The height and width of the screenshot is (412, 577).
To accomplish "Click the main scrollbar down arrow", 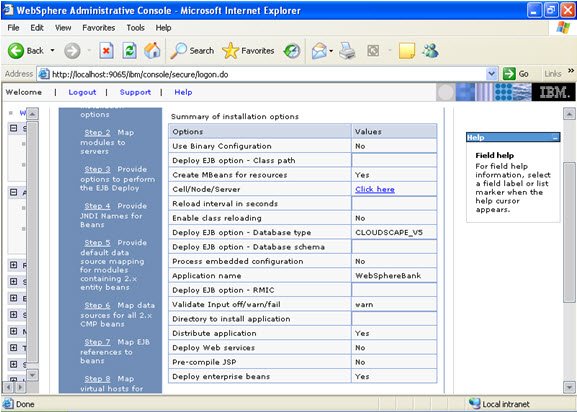I will (569, 387).
